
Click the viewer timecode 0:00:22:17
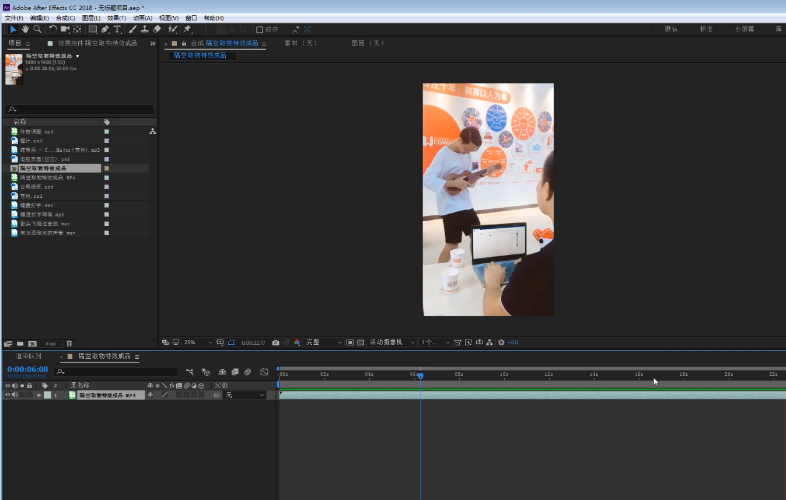pos(253,343)
